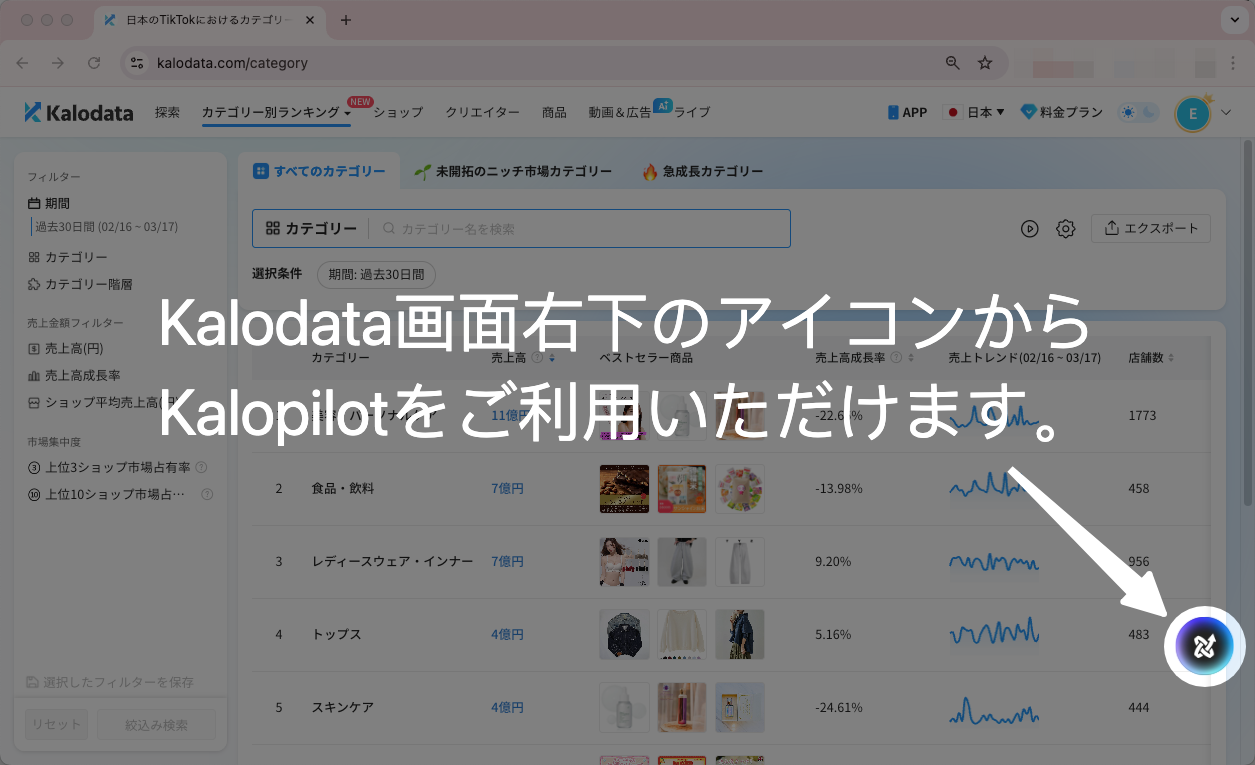Screen dimensions: 1255x765
Task: Expand 上位10ショップ市場占有率 filter
Action: coord(107,494)
